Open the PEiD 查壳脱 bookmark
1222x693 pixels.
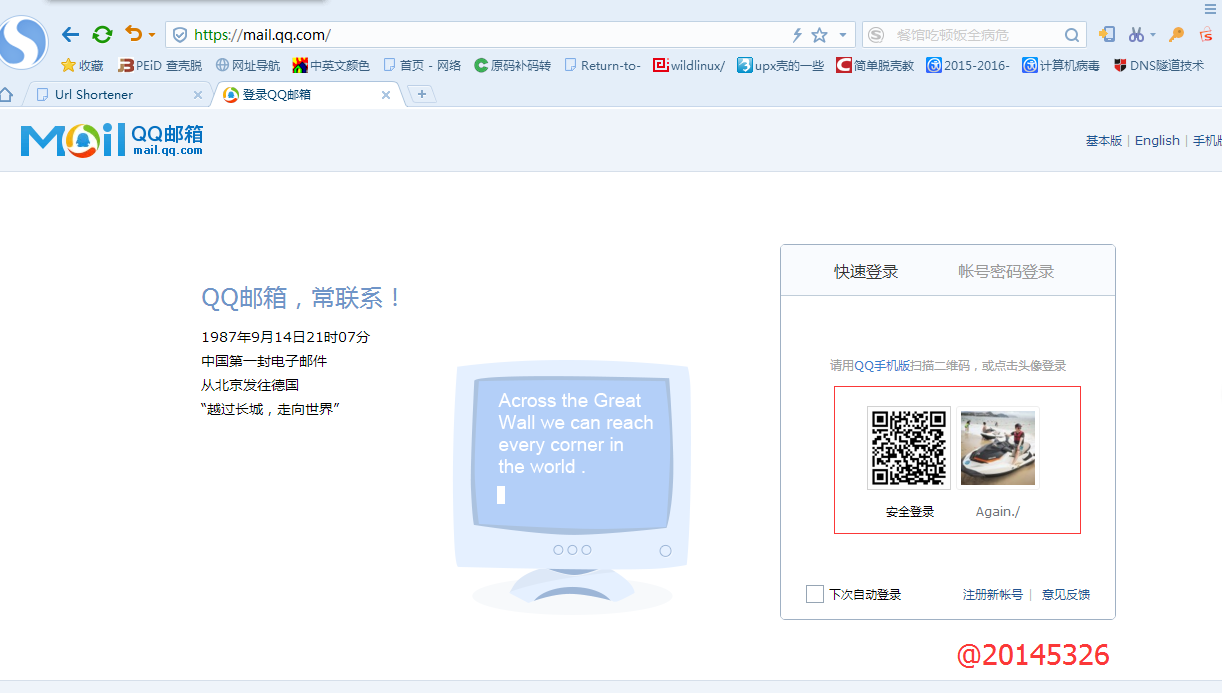point(160,65)
